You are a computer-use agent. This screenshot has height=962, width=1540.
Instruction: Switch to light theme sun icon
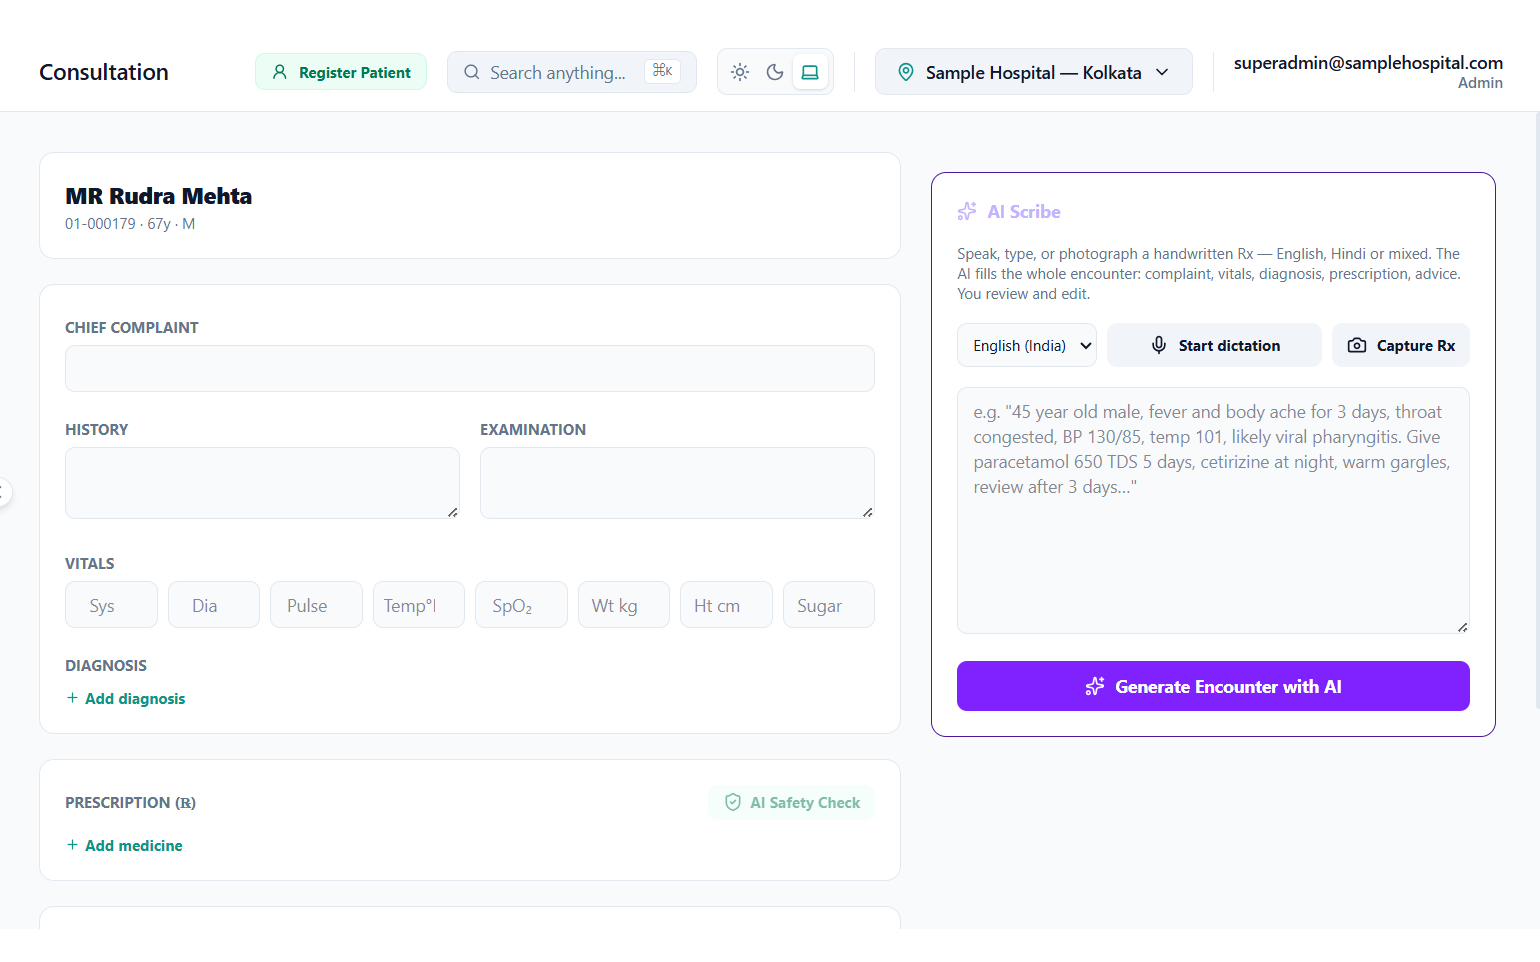(740, 72)
